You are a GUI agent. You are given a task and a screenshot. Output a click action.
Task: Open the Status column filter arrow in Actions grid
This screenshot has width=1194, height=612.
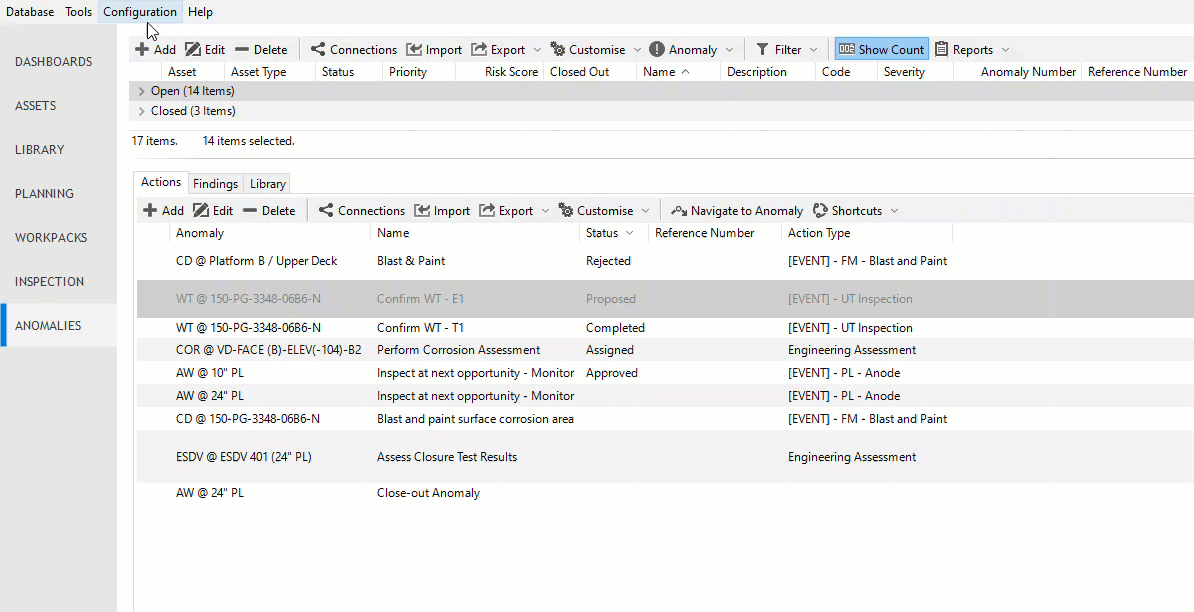pos(630,233)
